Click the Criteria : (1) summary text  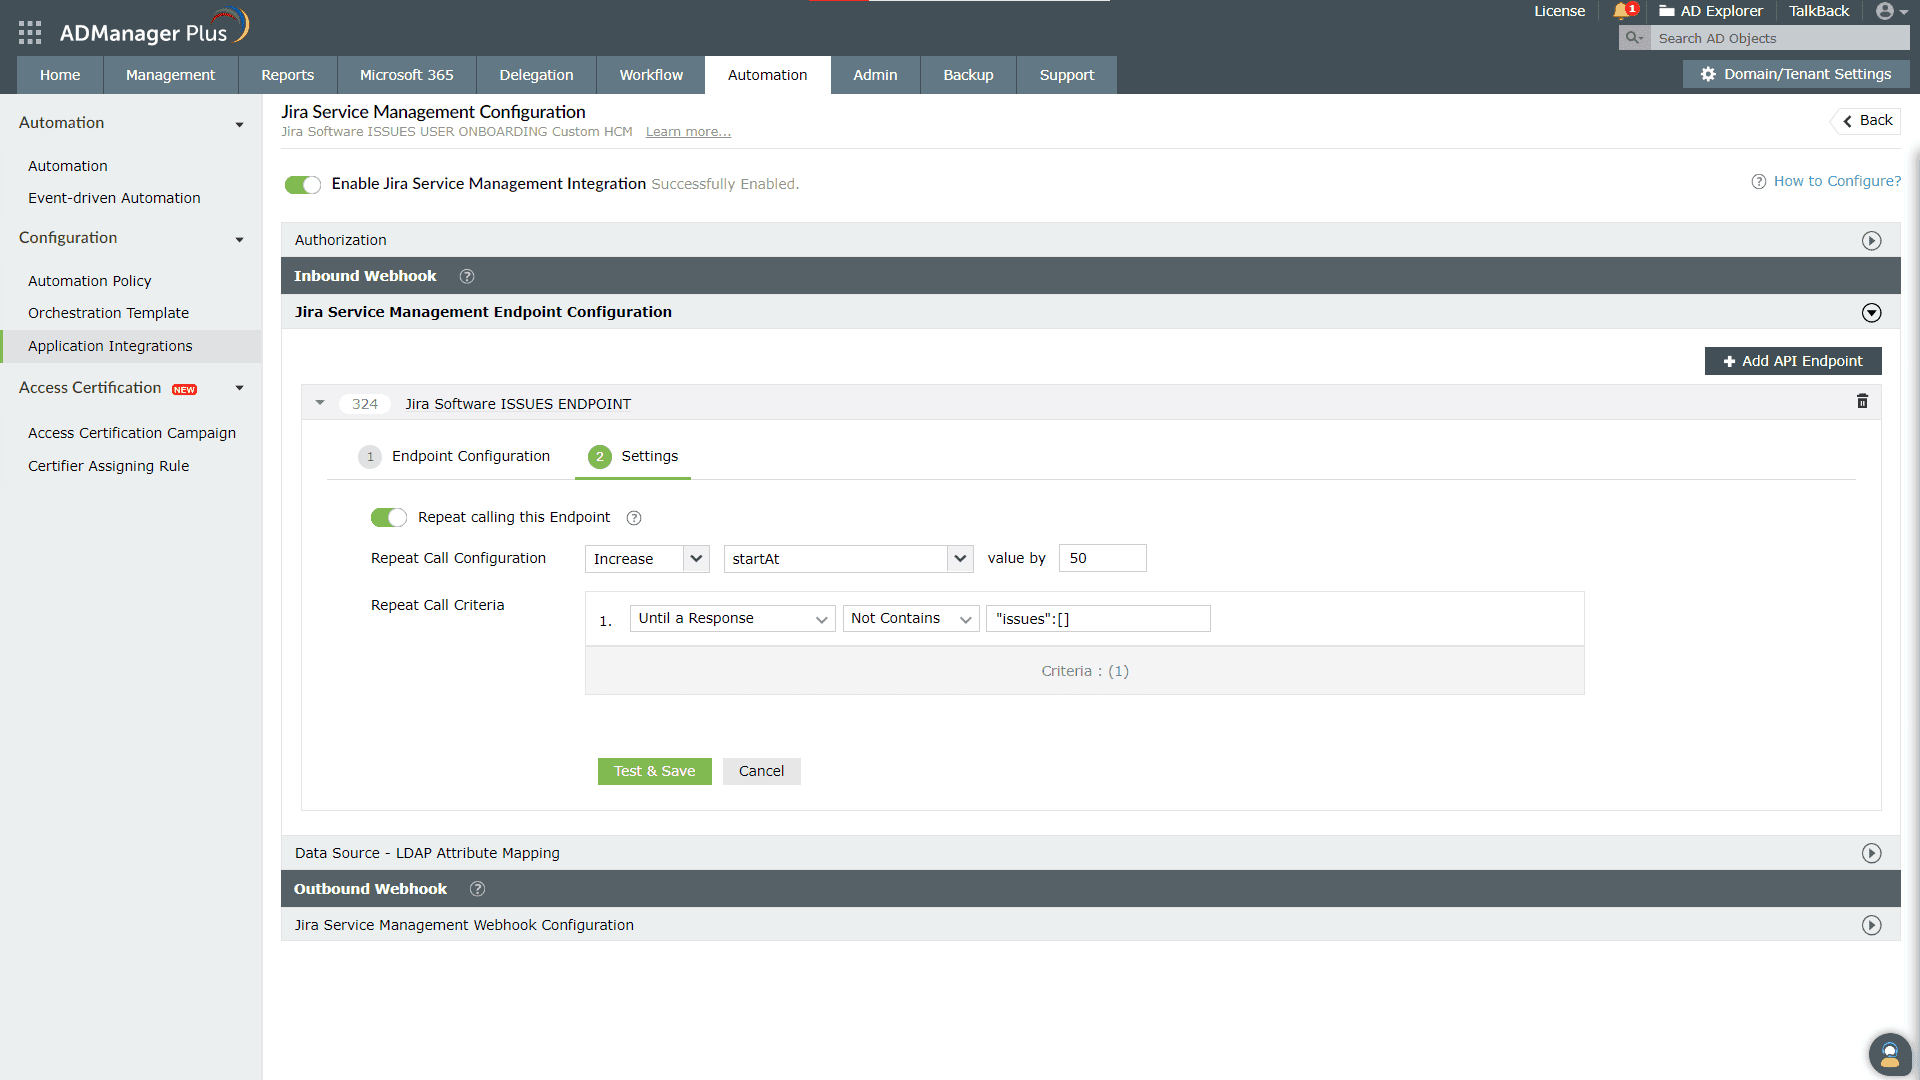click(x=1085, y=671)
